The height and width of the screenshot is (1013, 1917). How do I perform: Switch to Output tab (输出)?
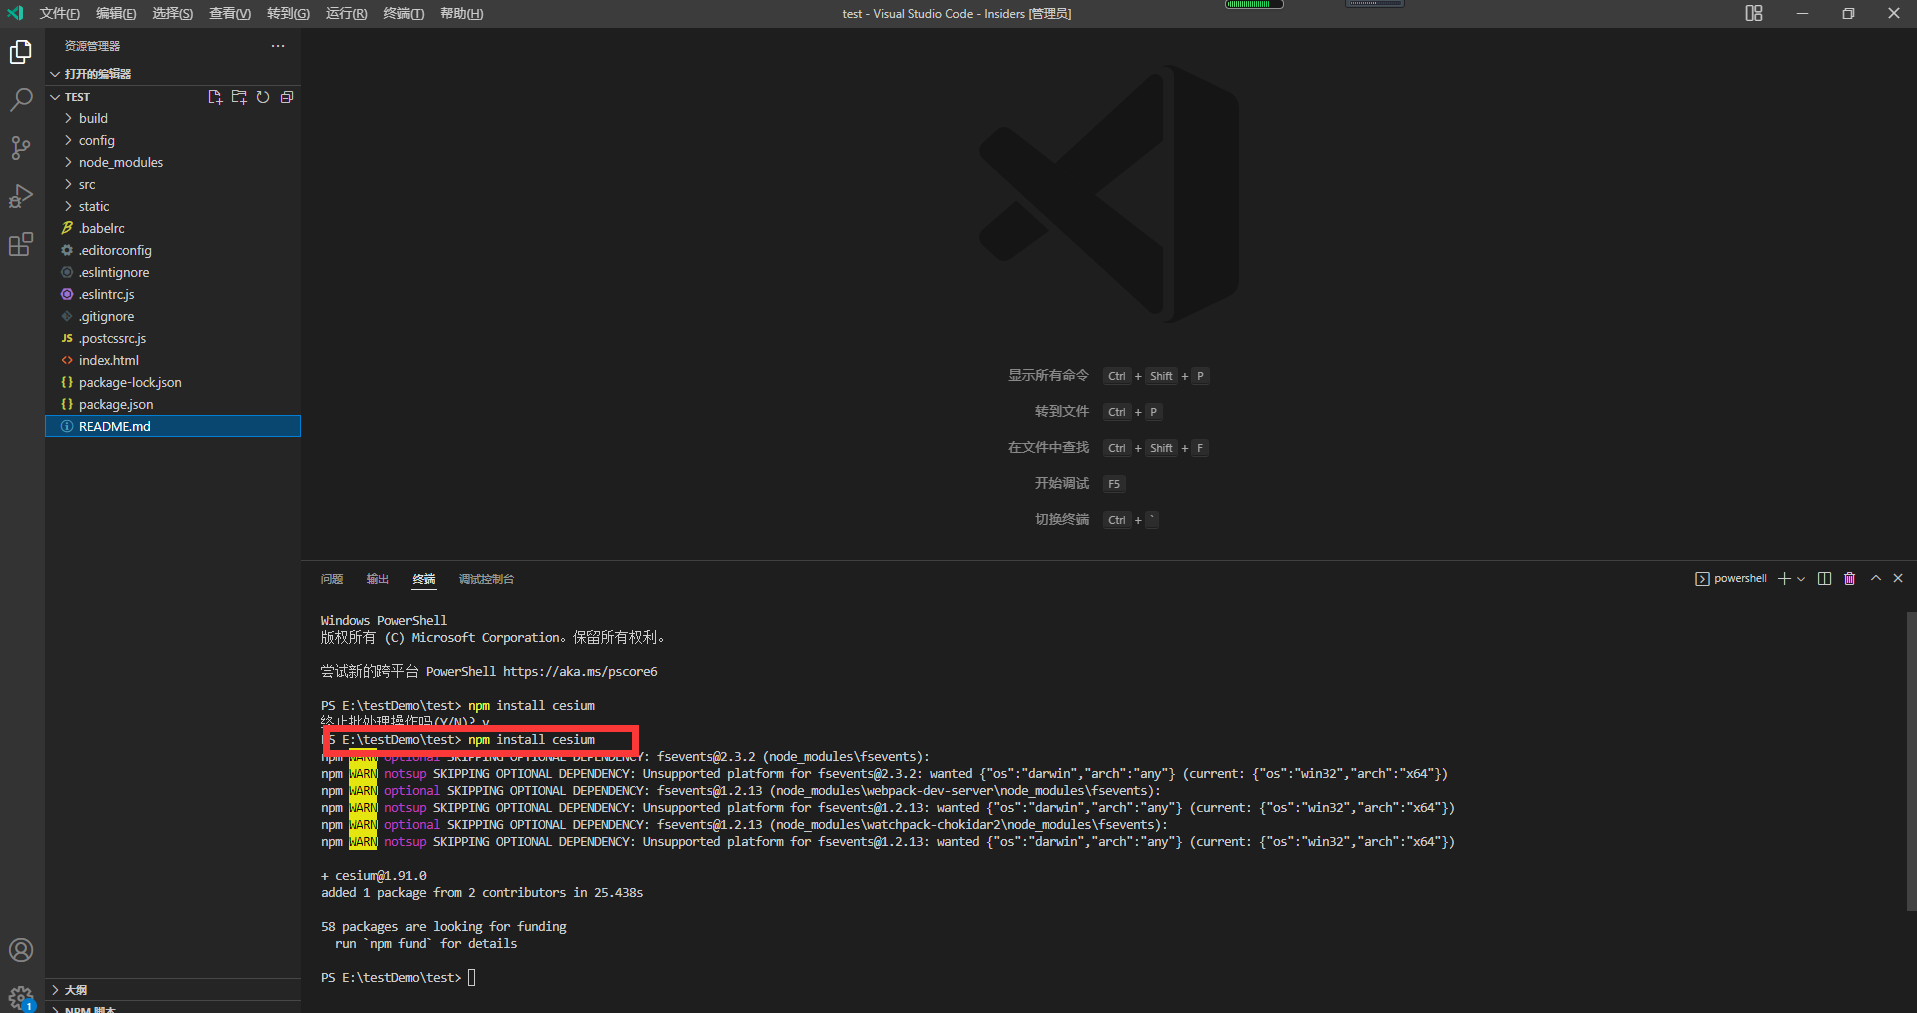point(378,579)
